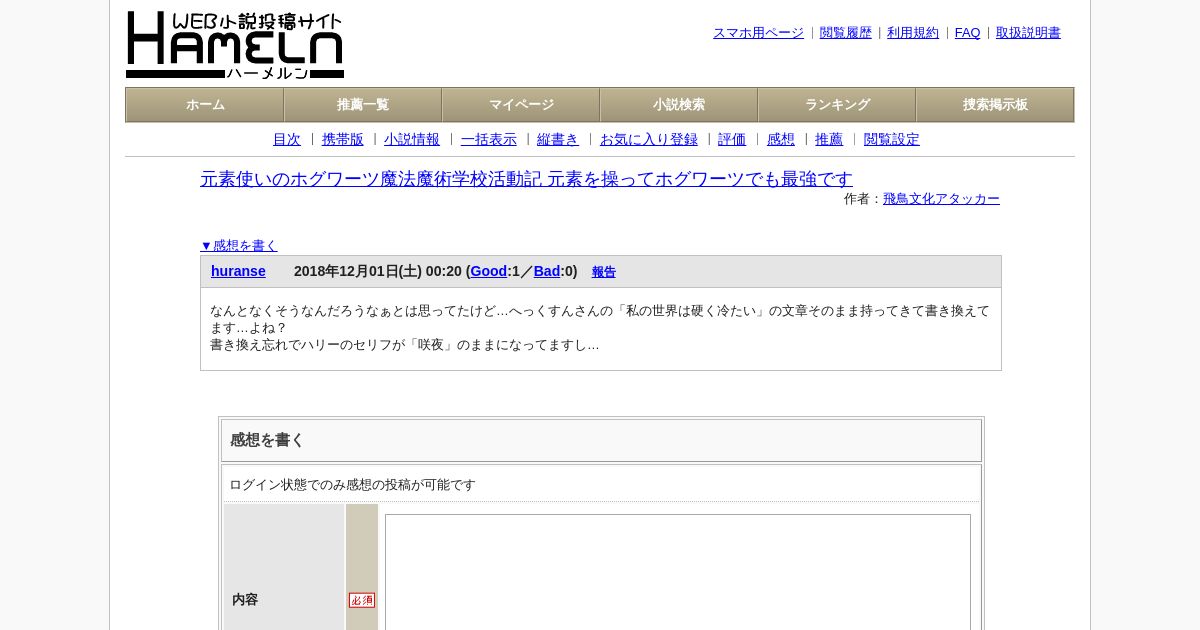Click お気に入り登録 link
Image resolution: width=1200 pixels, height=630 pixels.
(649, 139)
